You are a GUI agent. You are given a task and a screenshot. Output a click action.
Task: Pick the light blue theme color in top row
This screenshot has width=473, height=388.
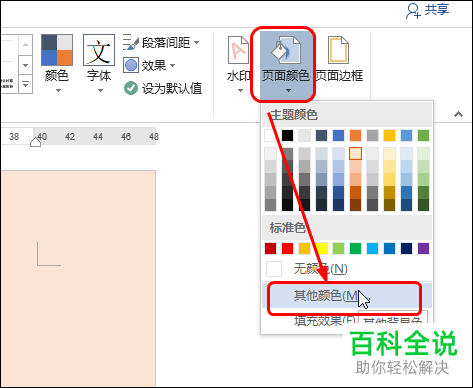tap(406, 136)
